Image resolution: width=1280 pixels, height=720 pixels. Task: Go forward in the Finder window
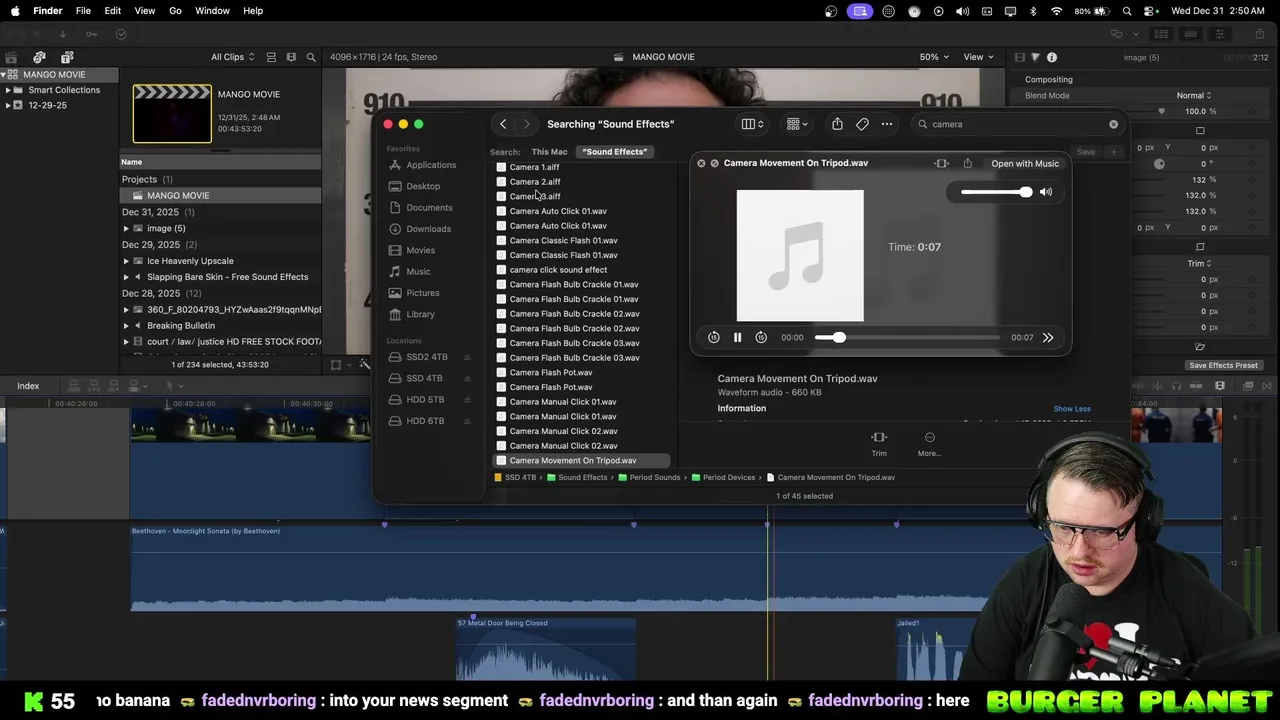(526, 124)
